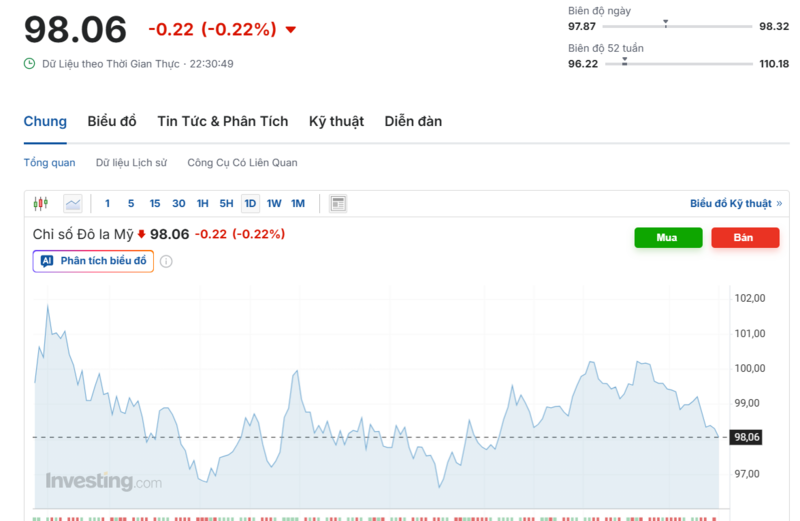800x521 pixels.
Task: Click the 52-week range slider marker
Action: (625, 61)
